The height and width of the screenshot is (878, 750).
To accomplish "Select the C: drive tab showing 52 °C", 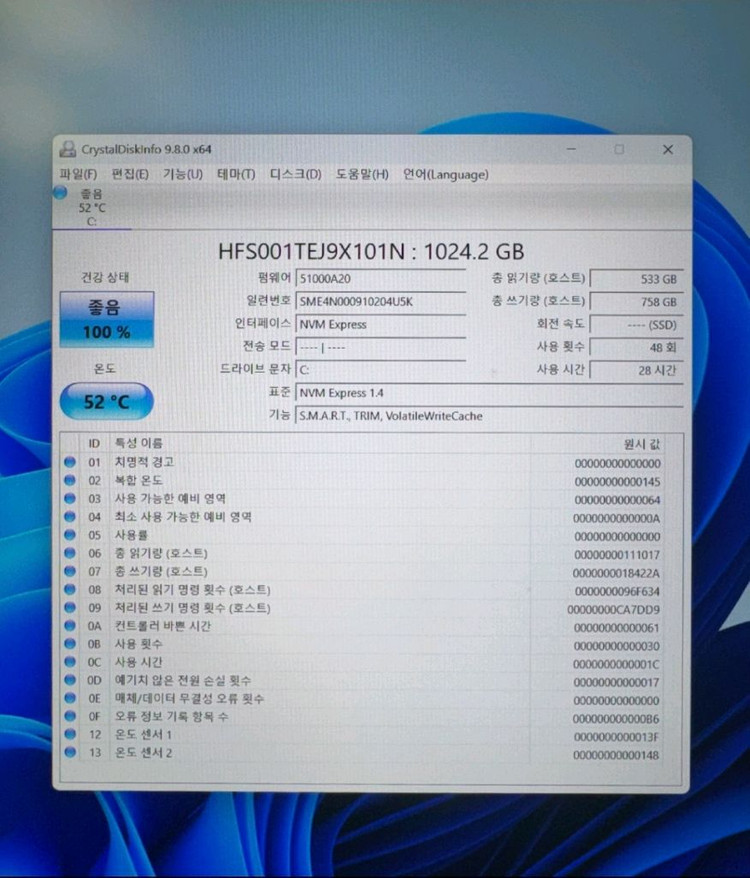I will [92, 208].
